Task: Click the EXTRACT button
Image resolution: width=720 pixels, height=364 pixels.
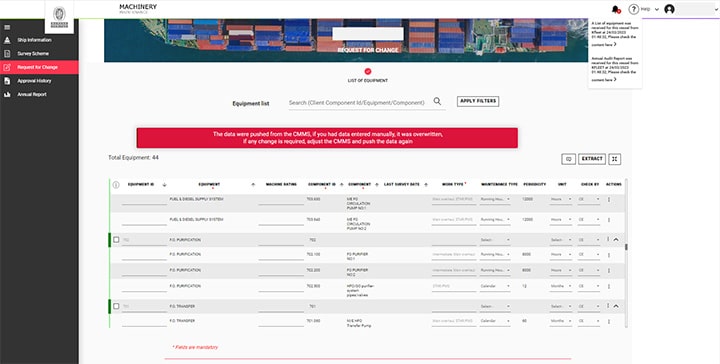Action: pyautogui.click(x=592, y=159)
